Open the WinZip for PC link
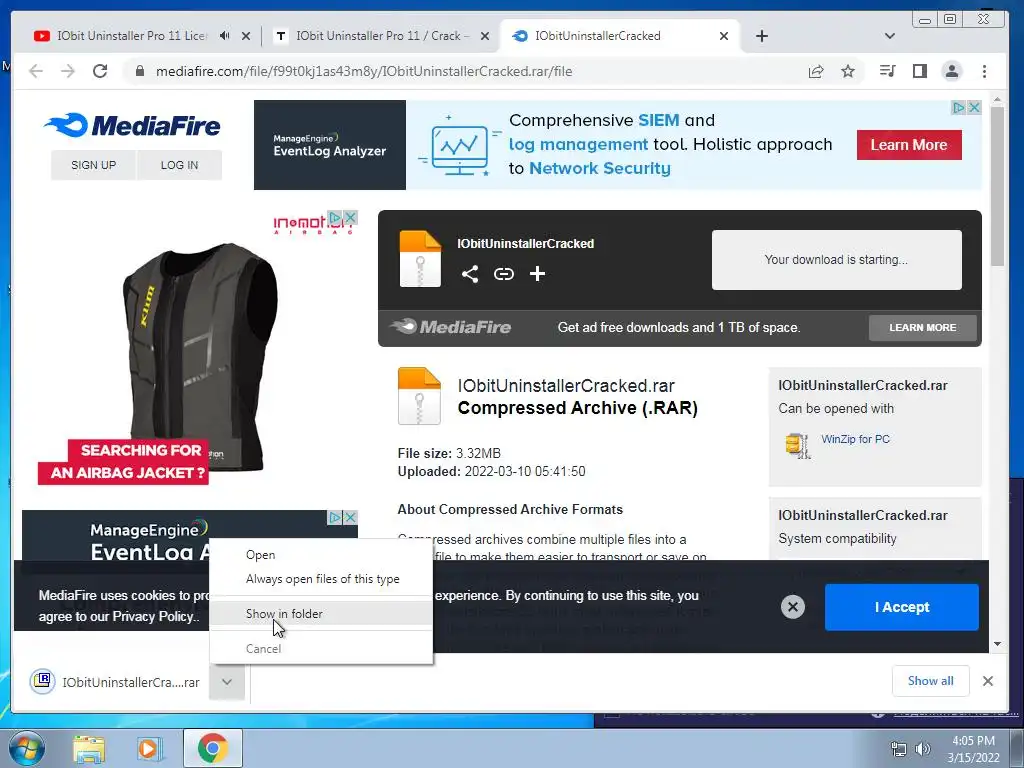Viewport: 1024px width, 768px height. coord(855,439)
